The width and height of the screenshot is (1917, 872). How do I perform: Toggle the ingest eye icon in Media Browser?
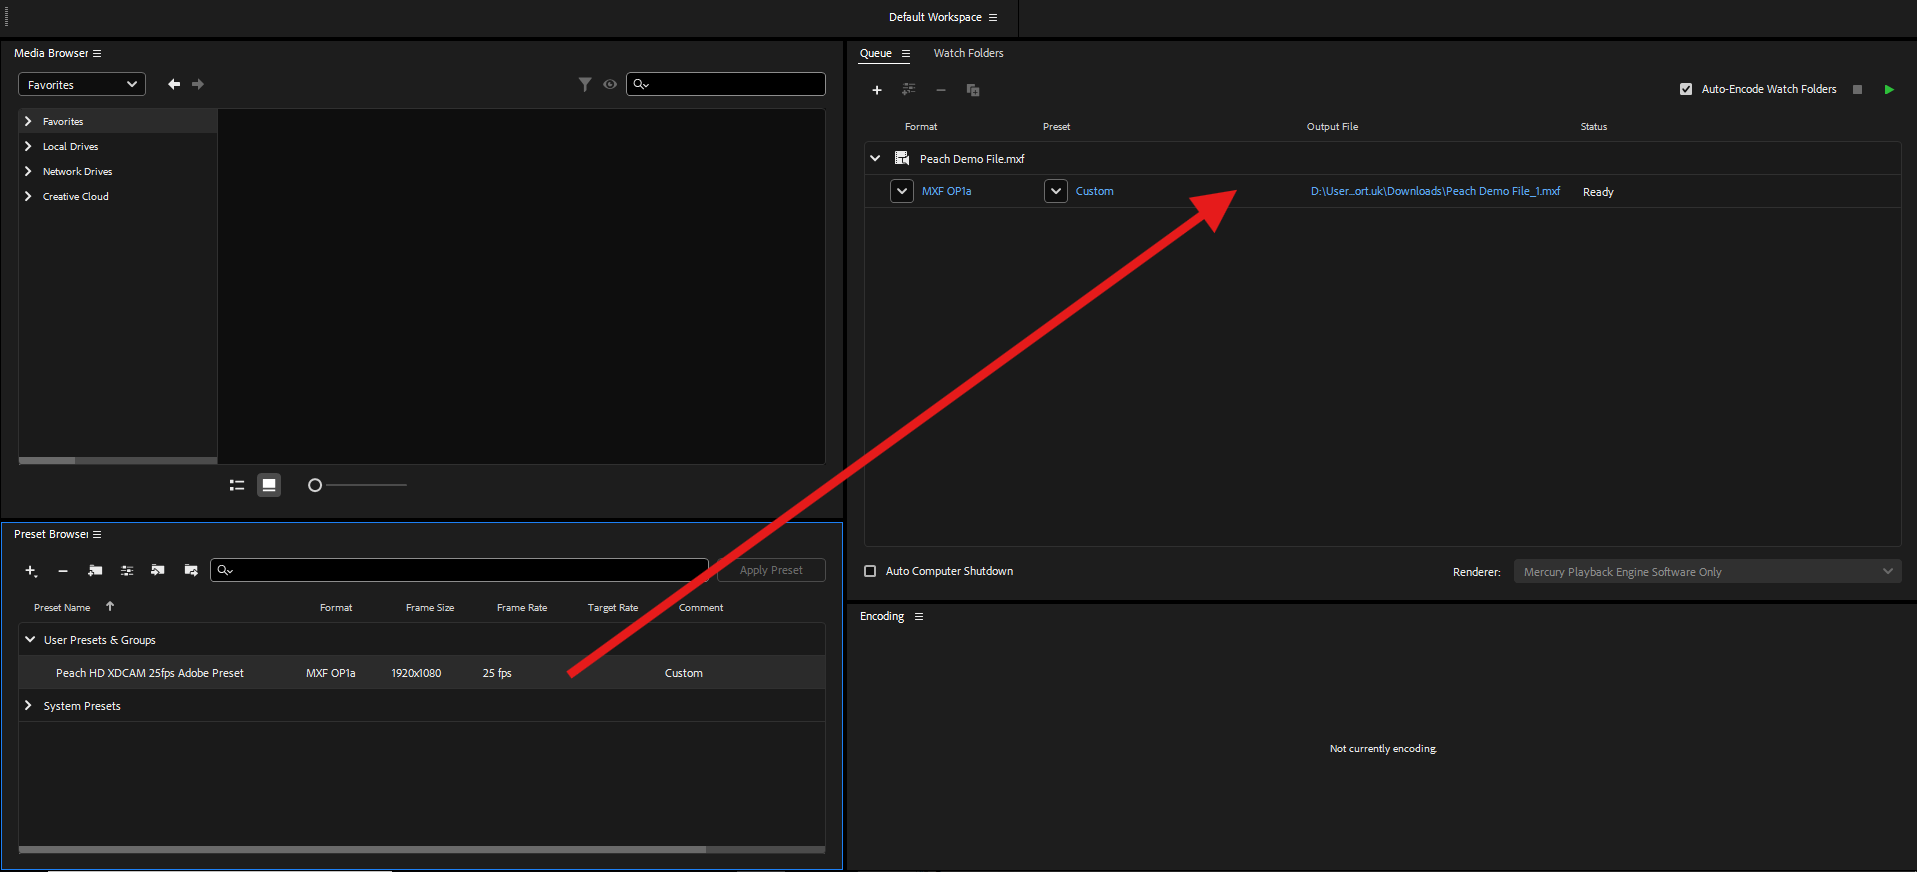(610, 85)
